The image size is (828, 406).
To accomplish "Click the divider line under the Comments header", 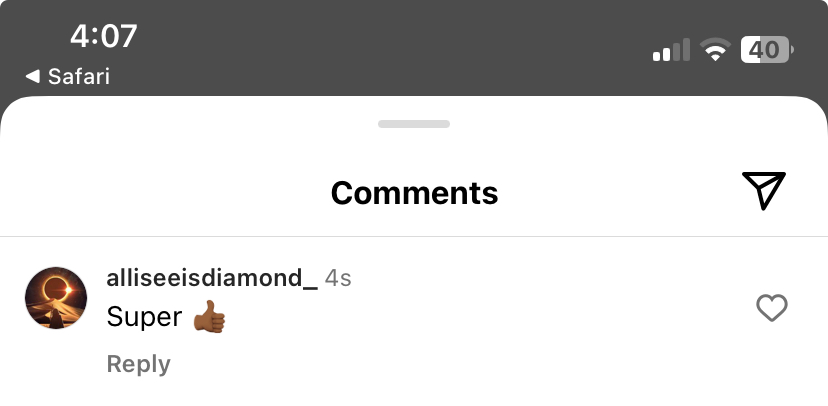I will 414,237.
